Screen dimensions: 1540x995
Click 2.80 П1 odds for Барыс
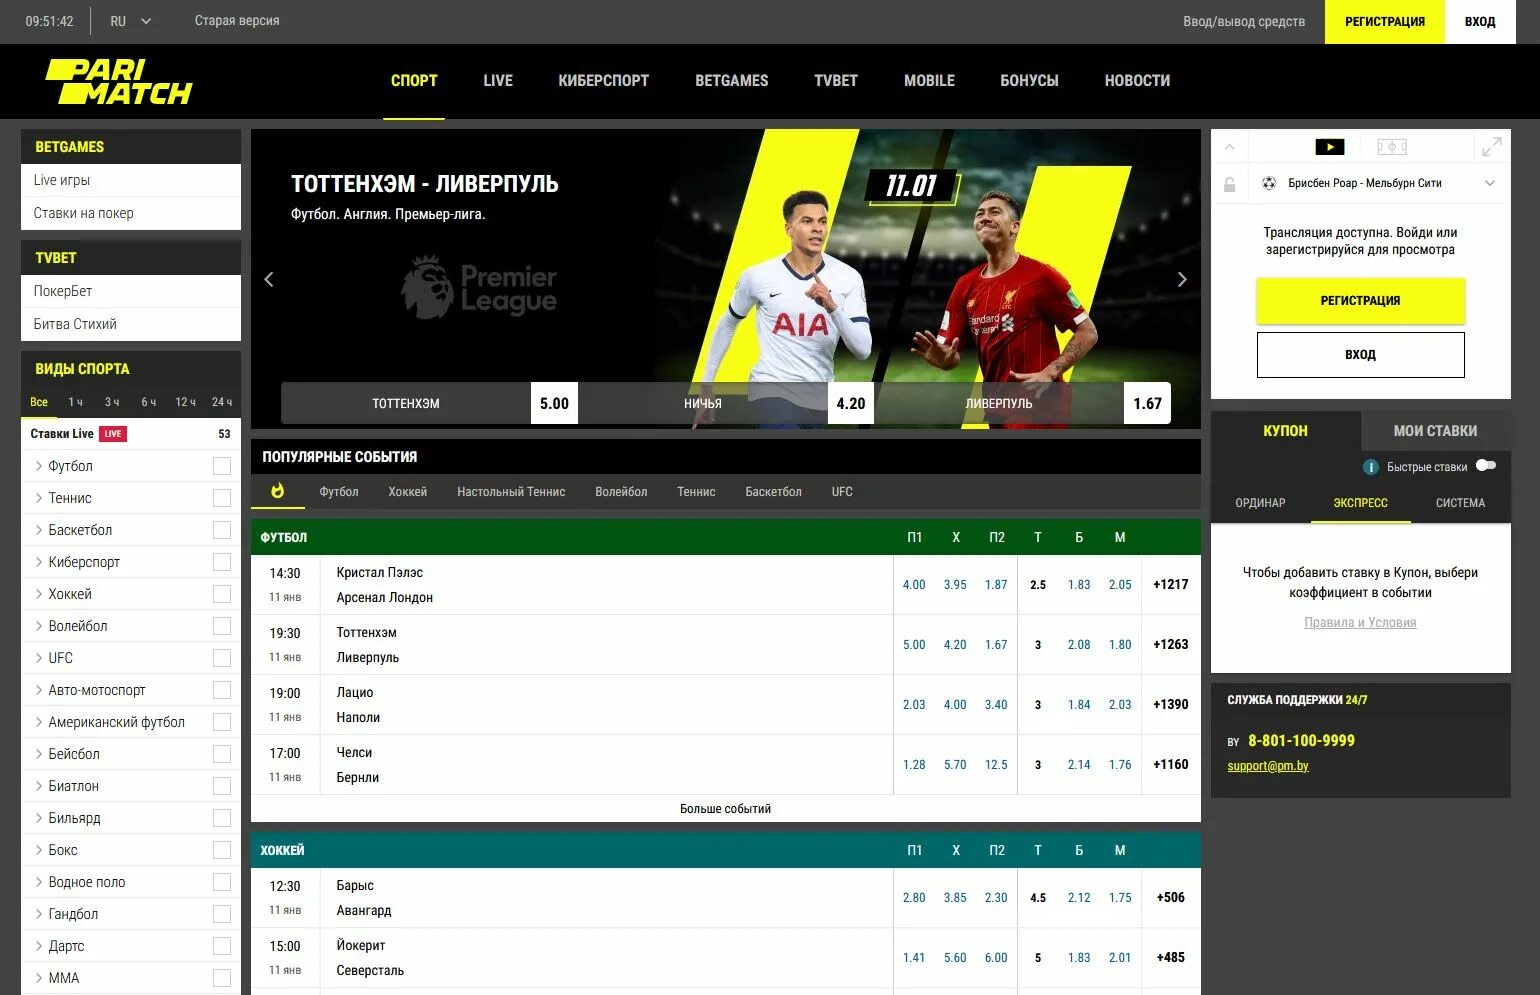coord(914,898)
